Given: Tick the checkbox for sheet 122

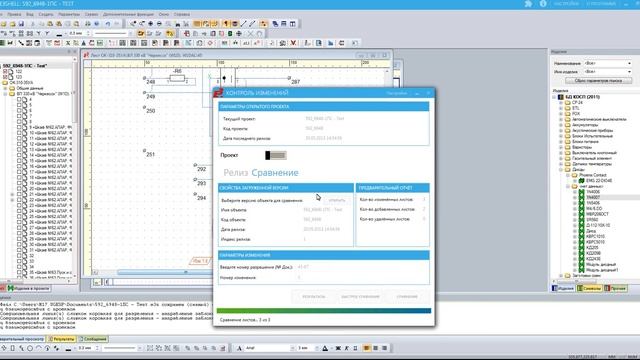Looking at the screenshot, I should [5, 71].
